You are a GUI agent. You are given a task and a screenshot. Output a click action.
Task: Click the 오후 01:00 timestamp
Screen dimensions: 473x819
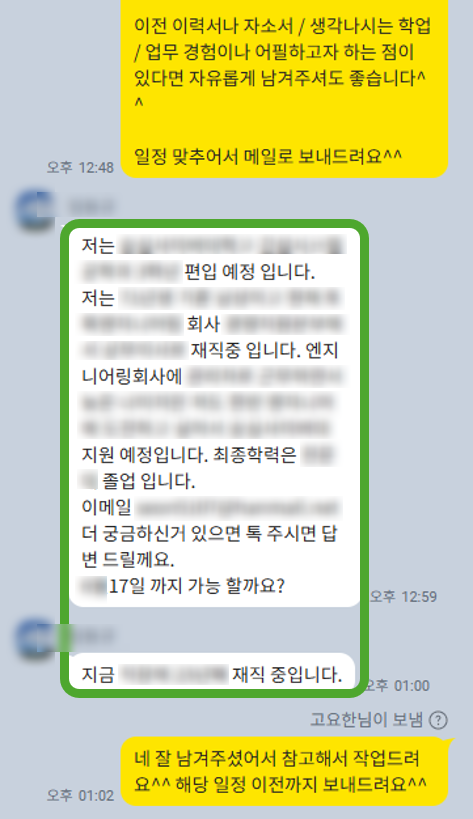(396, 685)
